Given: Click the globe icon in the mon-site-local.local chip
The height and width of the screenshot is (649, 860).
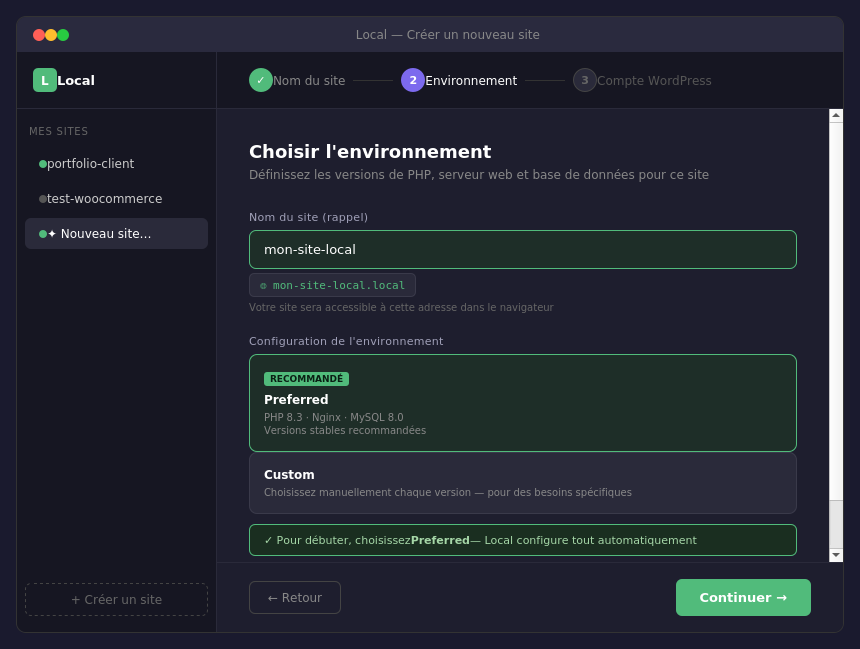Looking at the screenshot, I should click(263, 285).
